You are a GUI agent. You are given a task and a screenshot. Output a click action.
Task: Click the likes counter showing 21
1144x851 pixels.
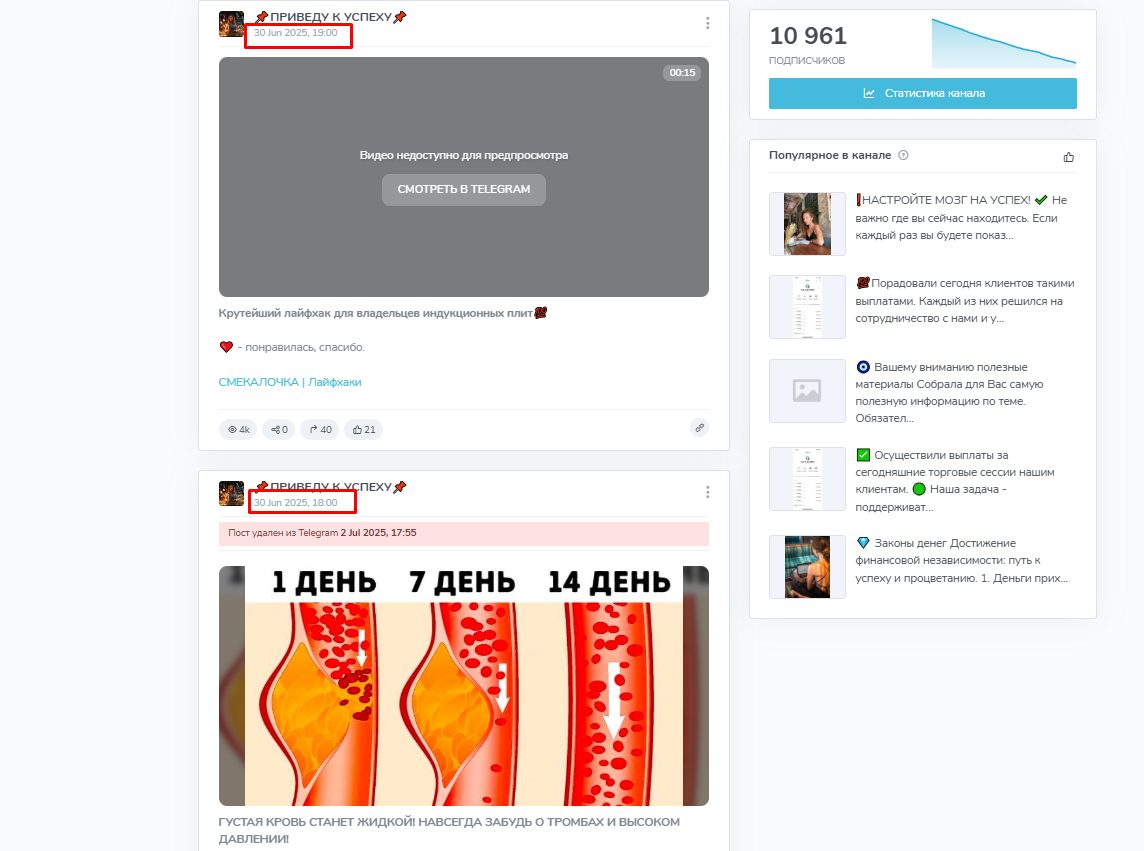(x=364, y=430)
